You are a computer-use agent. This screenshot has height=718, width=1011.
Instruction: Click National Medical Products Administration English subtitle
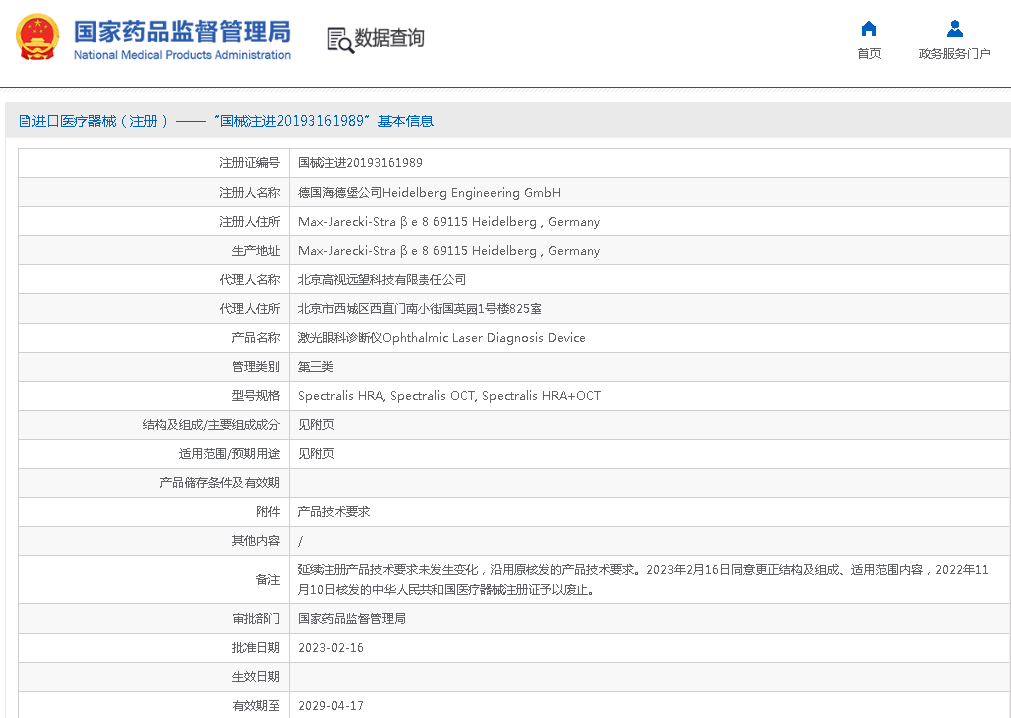pyautogui.click(x=182, y=55)
